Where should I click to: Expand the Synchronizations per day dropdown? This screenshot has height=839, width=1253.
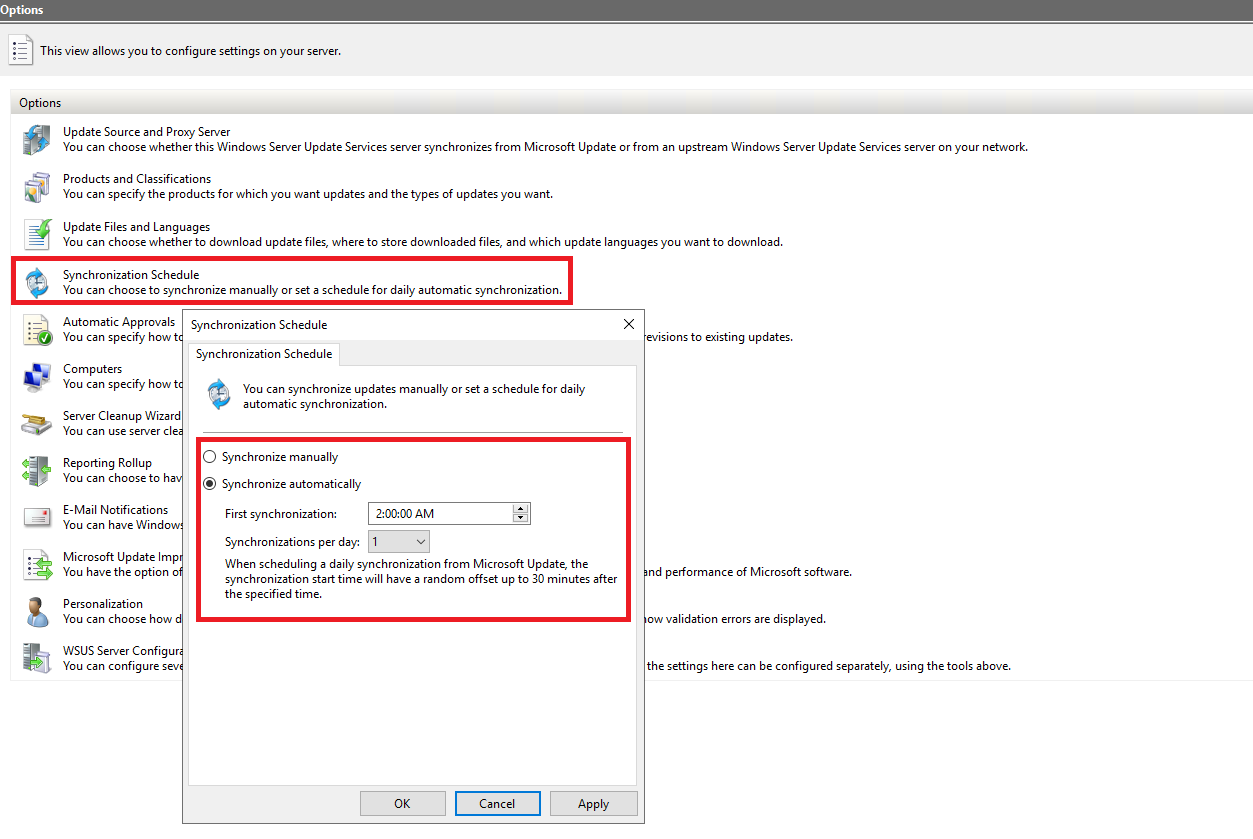click(399, 542)
